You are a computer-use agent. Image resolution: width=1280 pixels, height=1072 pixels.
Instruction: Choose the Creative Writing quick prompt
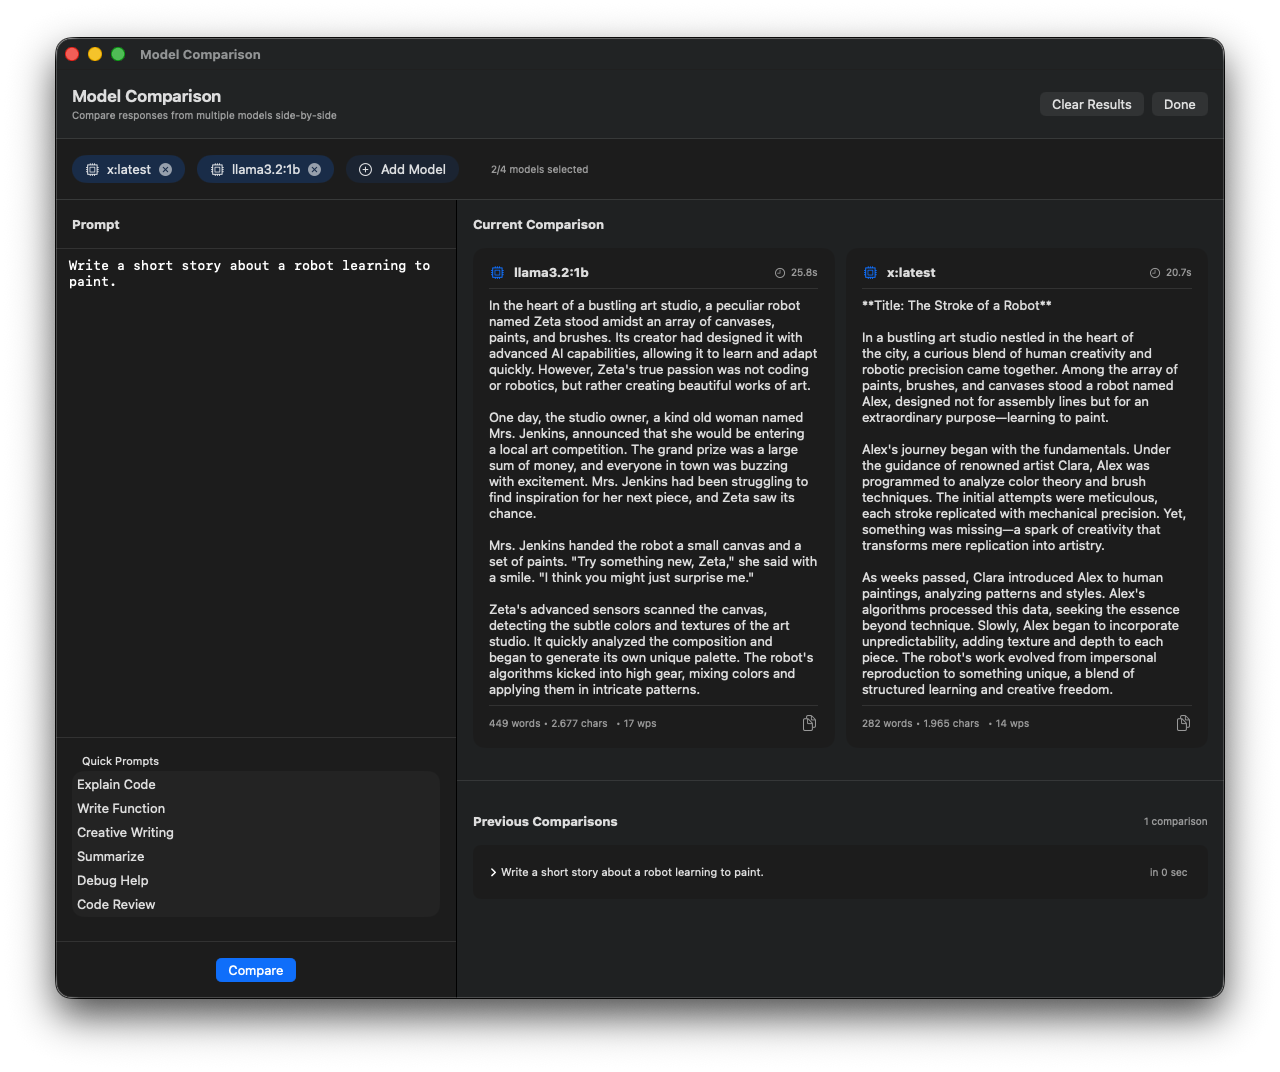[x=125, y=833]
